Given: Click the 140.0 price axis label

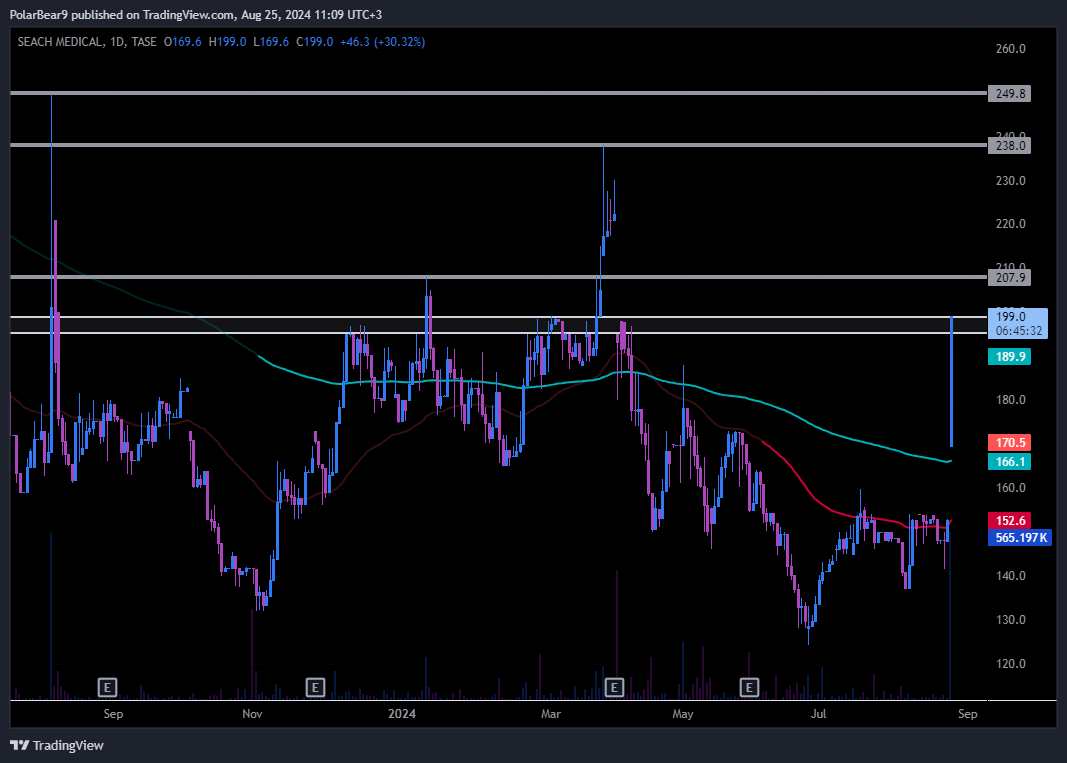Looking at the screenshot, I should coord(1011,576).
